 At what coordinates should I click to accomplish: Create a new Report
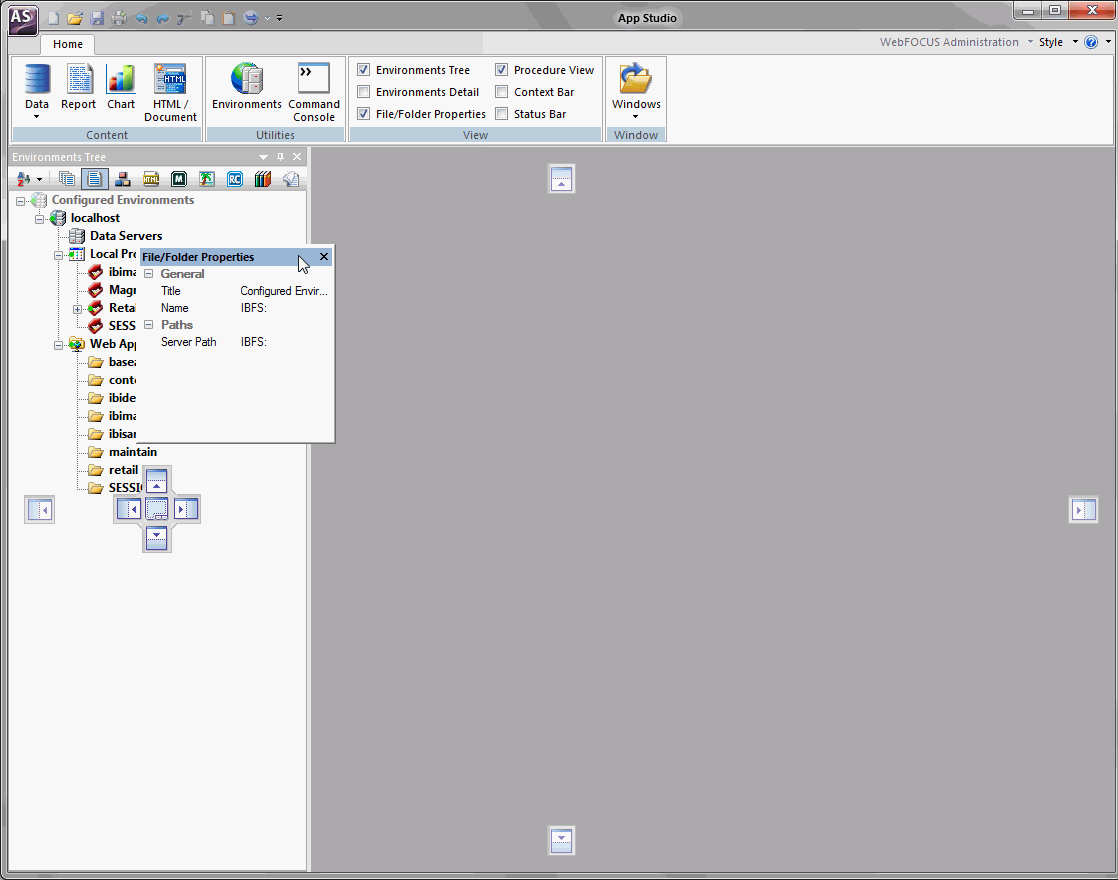click(78, 87)
